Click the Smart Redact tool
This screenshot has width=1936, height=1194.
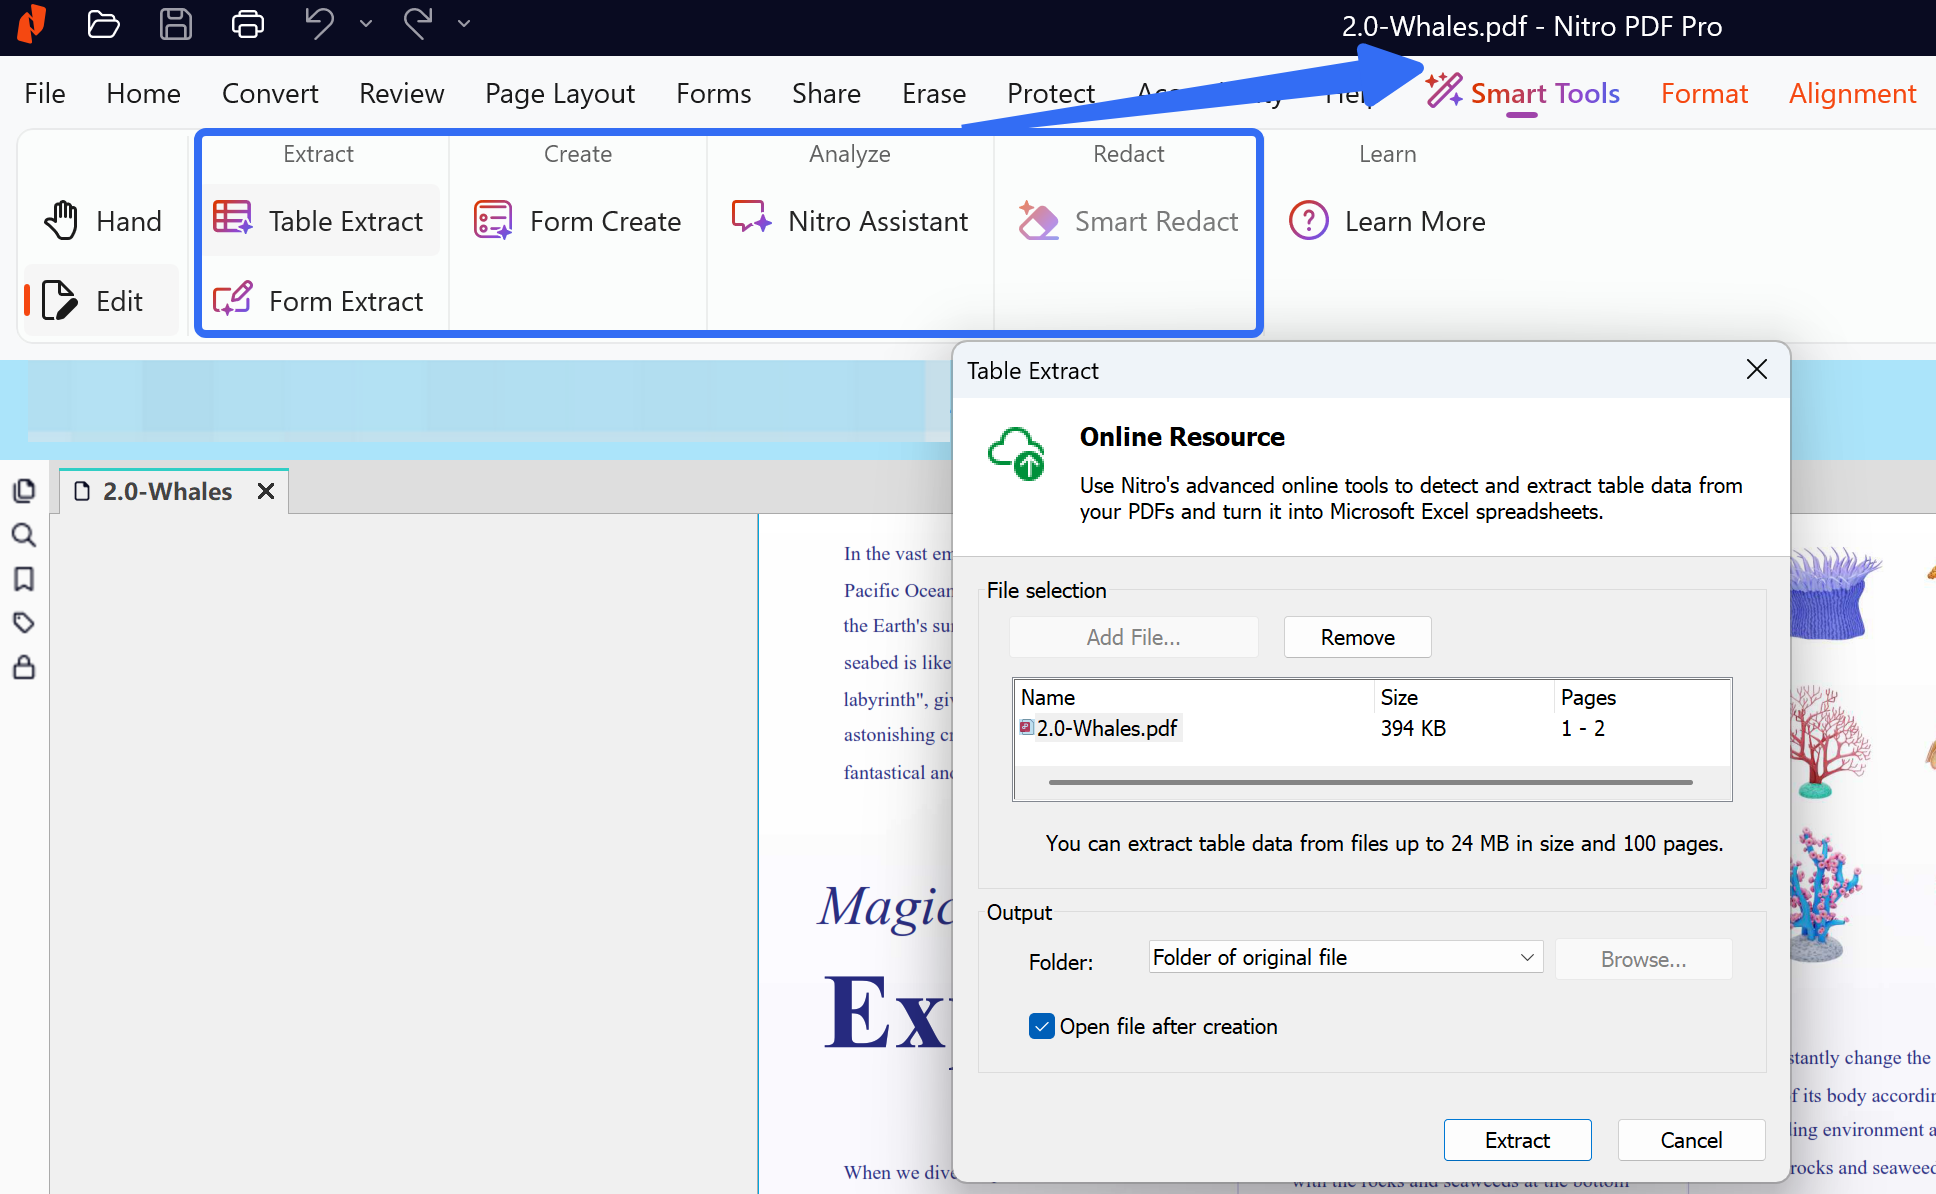click(x=1128, y=221)
